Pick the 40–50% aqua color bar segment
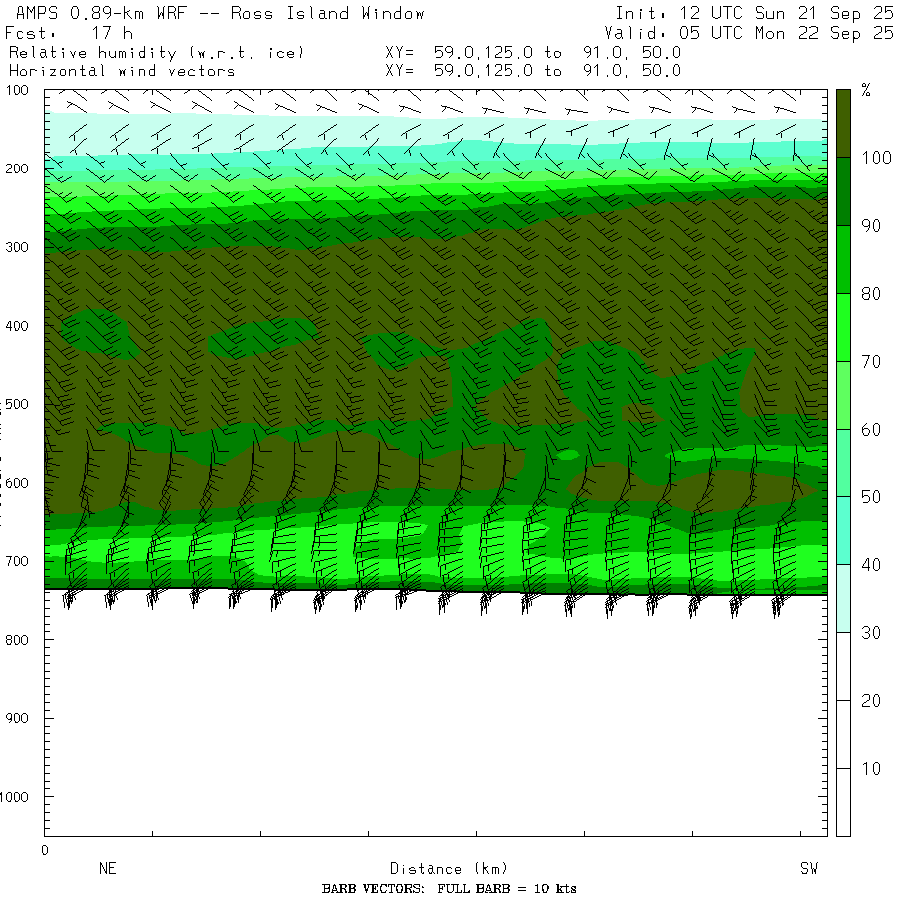The image size is (900, 900). [x=843, y=530]
